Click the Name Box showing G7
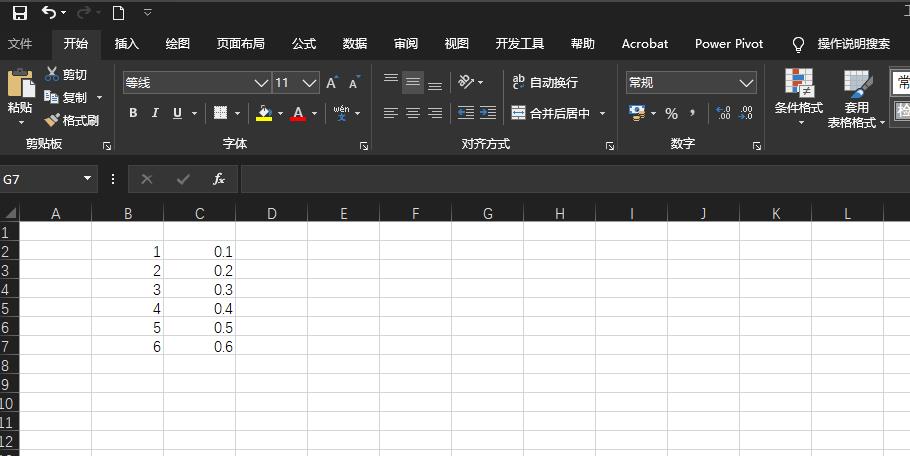 [x=41, y=179]
